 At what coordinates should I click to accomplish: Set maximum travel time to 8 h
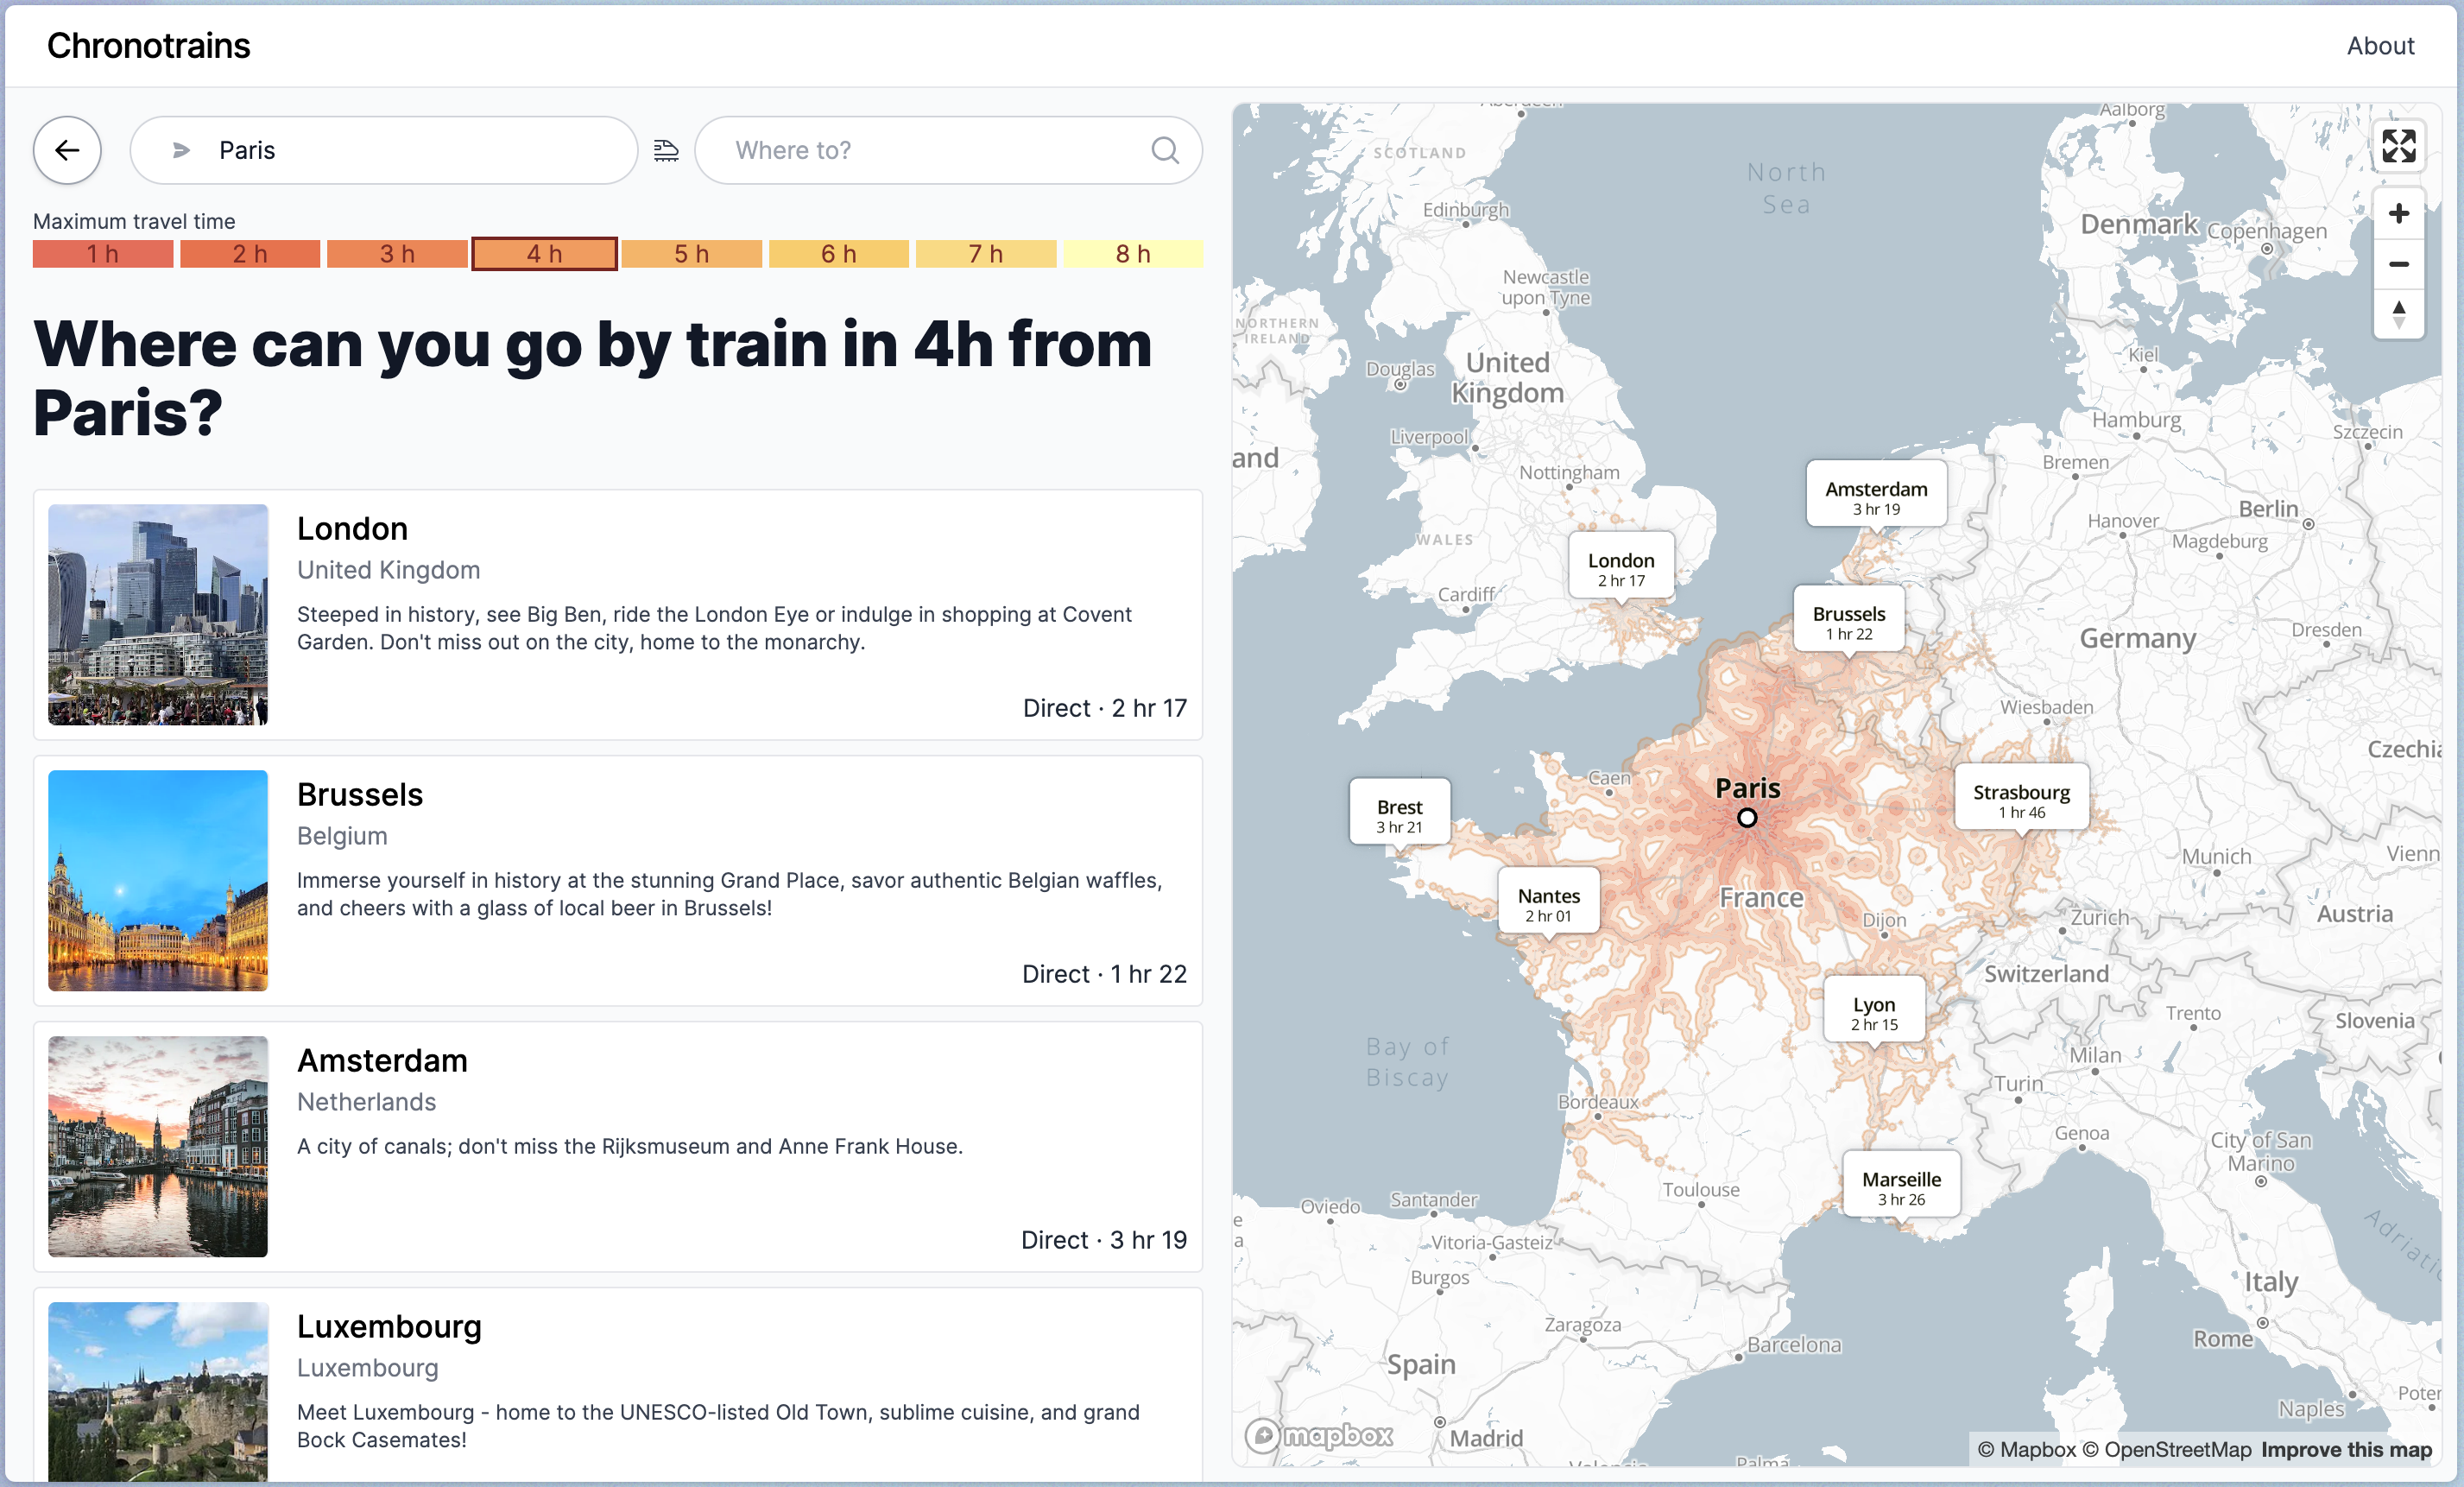tap(1132, 254)
